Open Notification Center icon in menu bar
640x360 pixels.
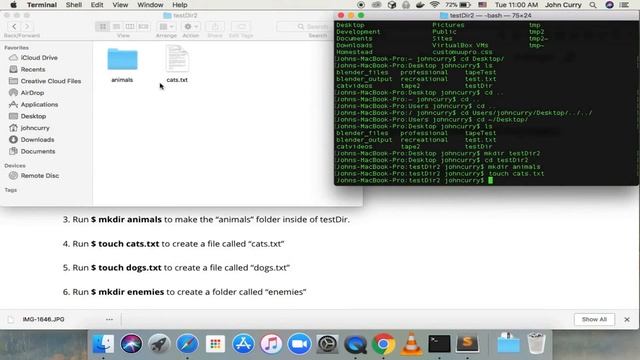[x=624, y=5]
